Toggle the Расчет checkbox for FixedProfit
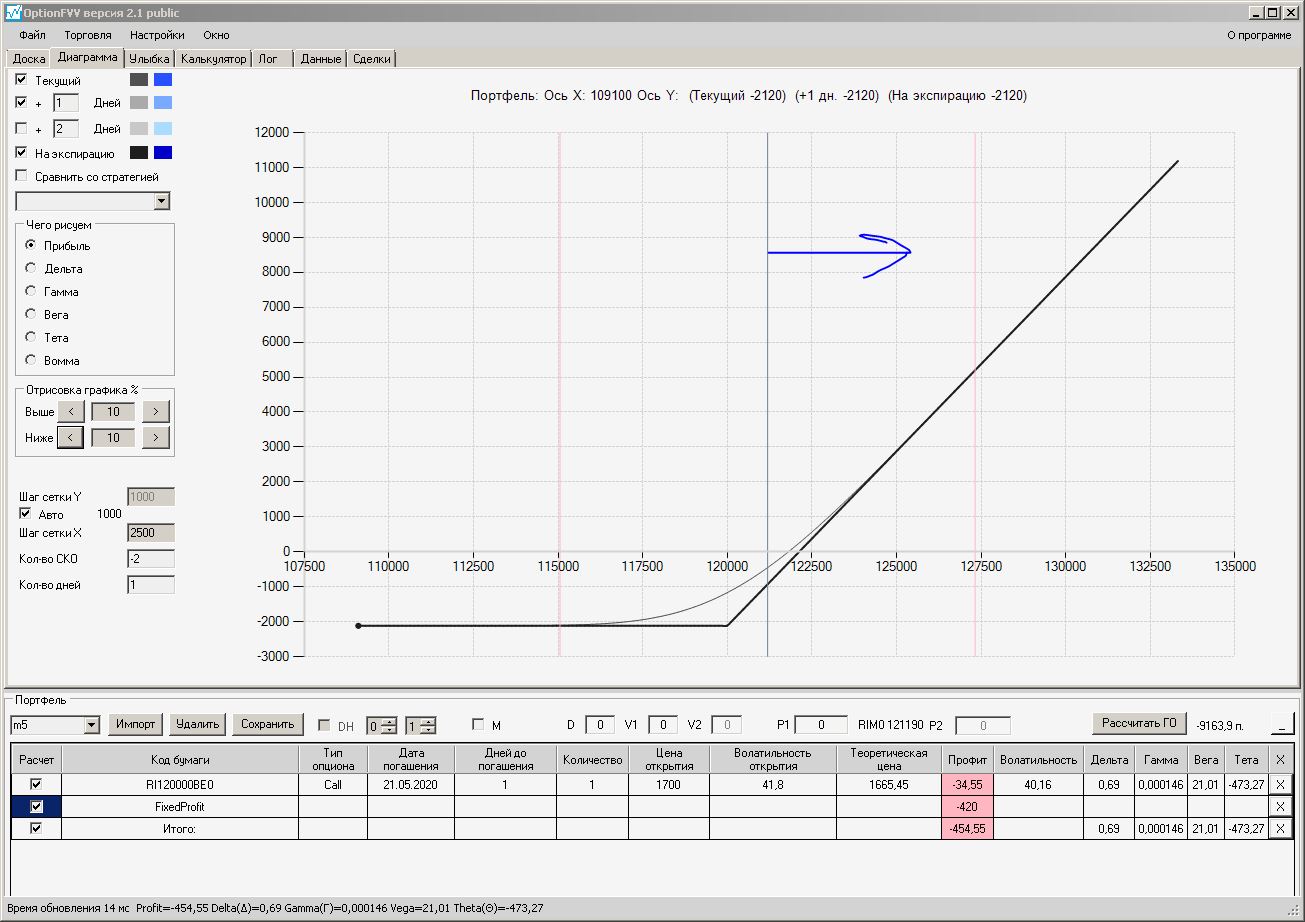Screen dimensions: 1305x922 tap(37, 806)
